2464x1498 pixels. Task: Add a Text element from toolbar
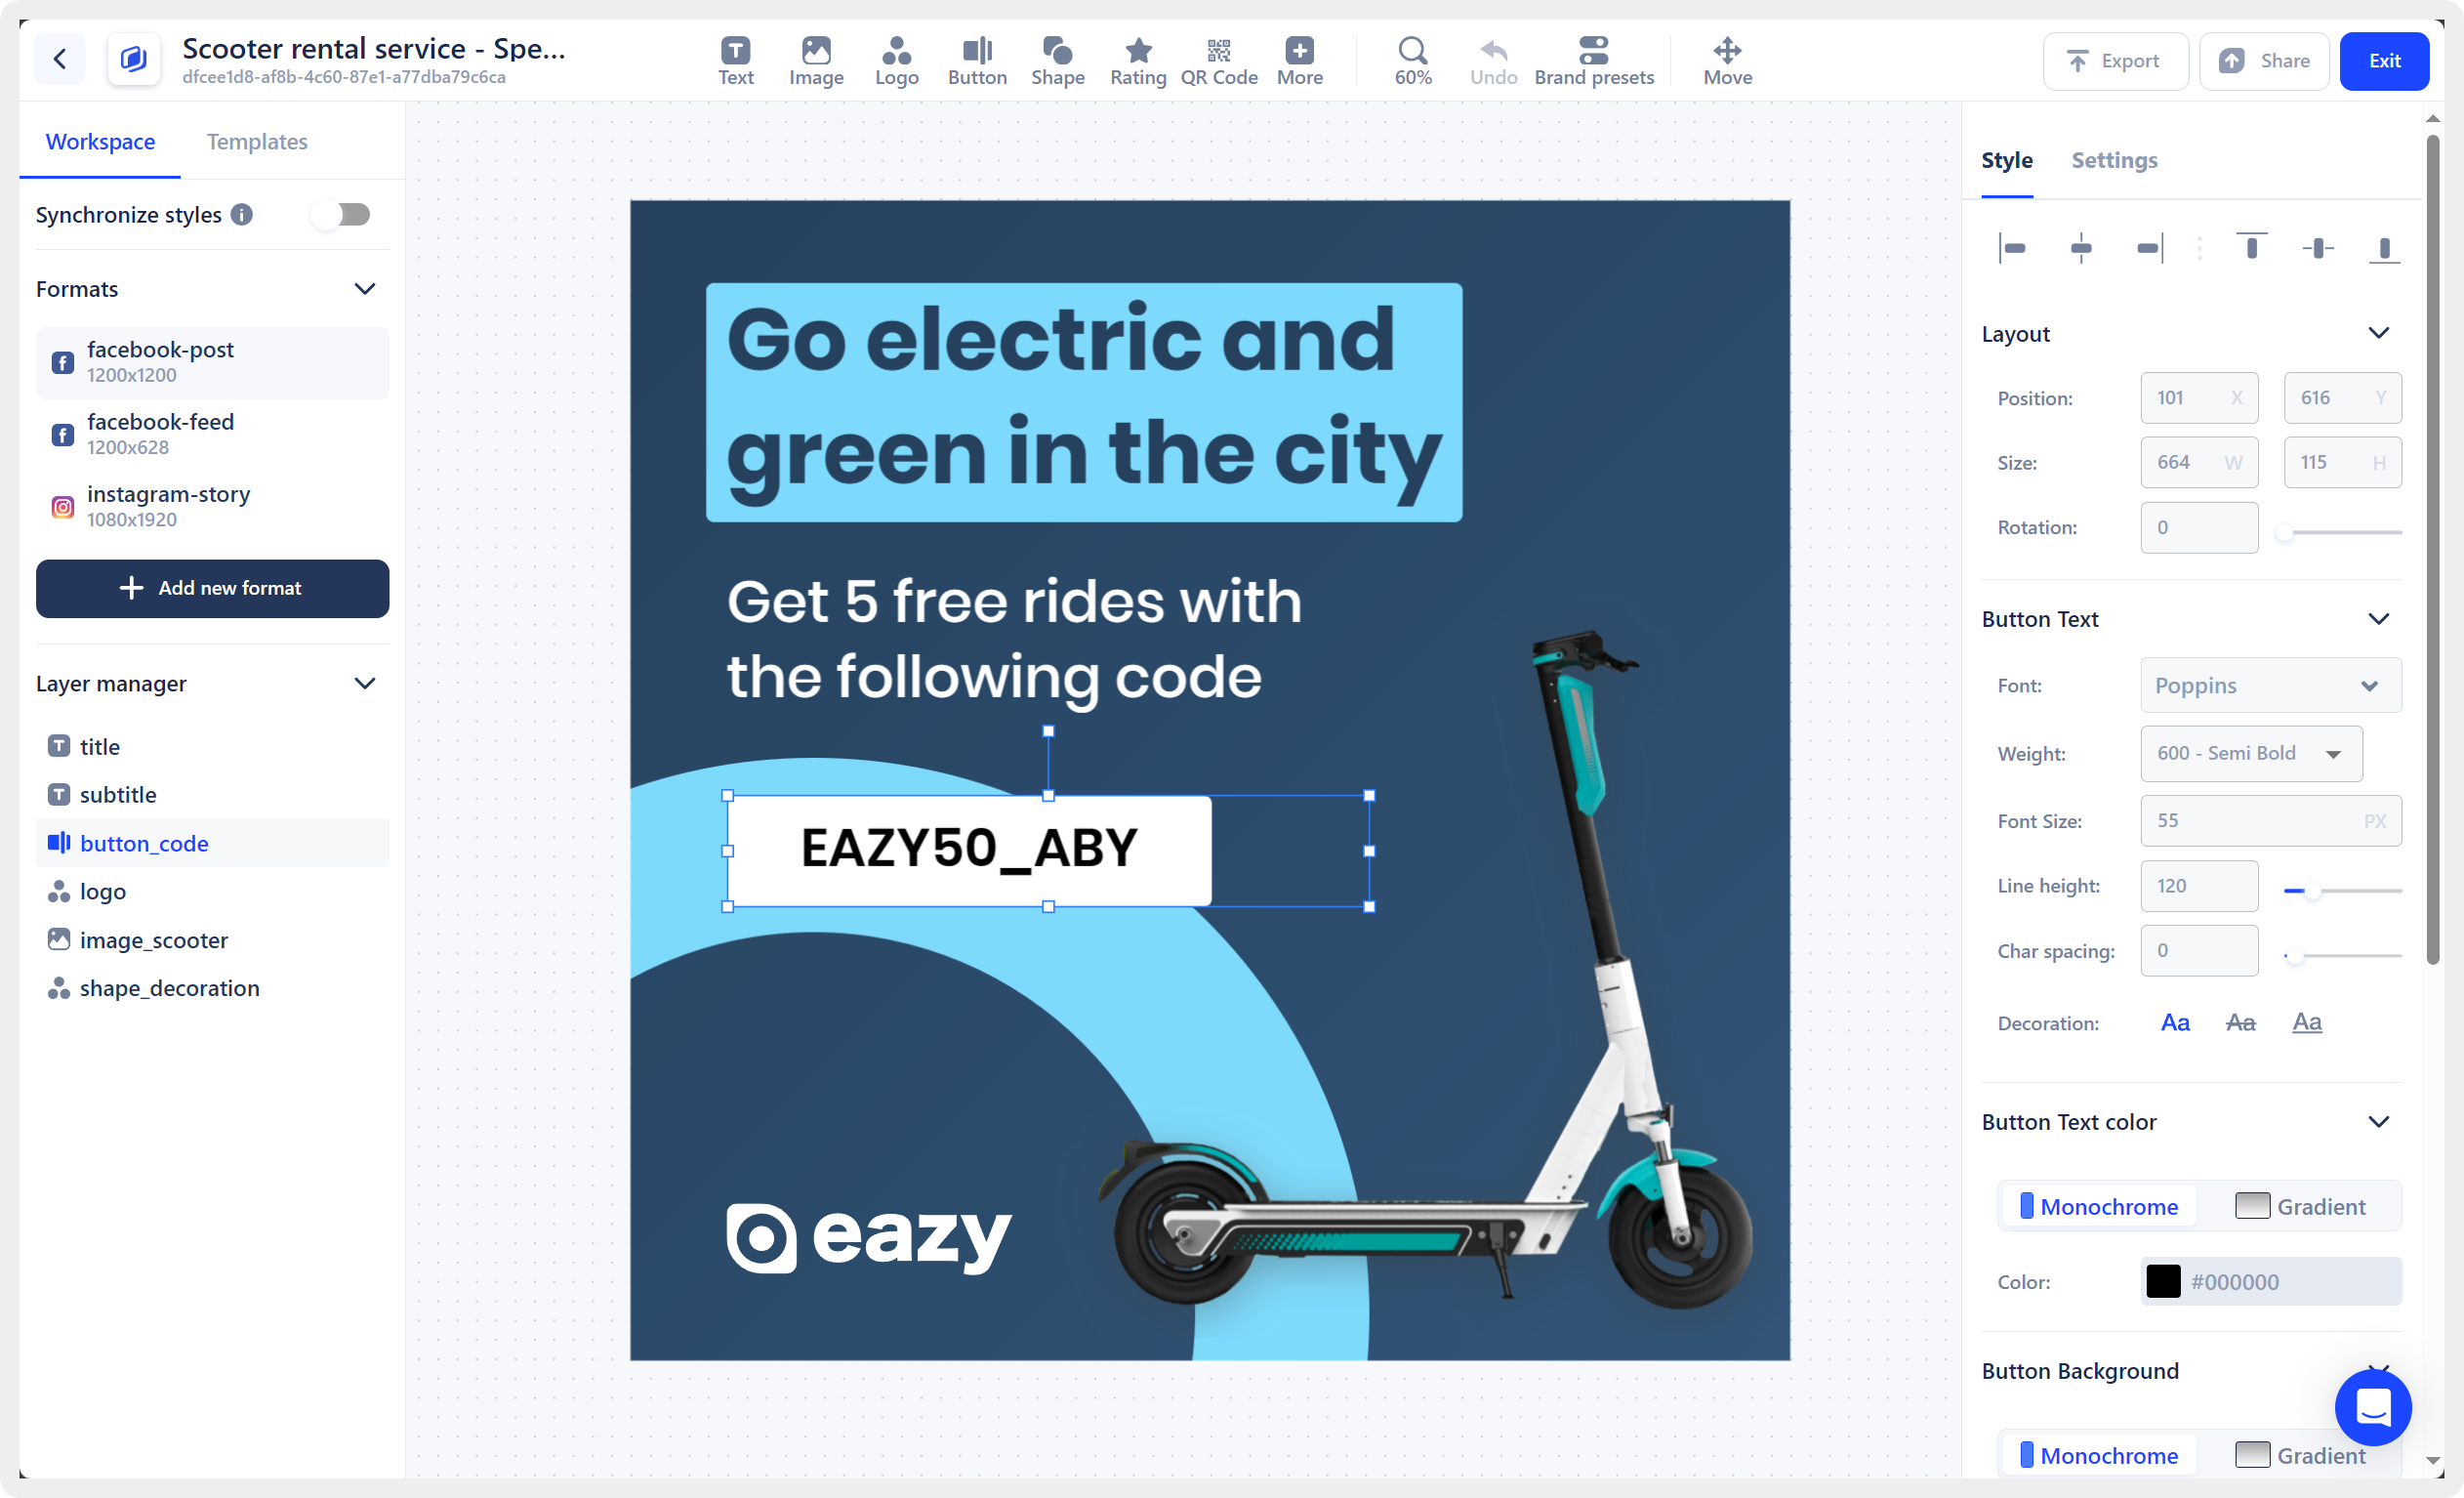[x=735, y=61]
